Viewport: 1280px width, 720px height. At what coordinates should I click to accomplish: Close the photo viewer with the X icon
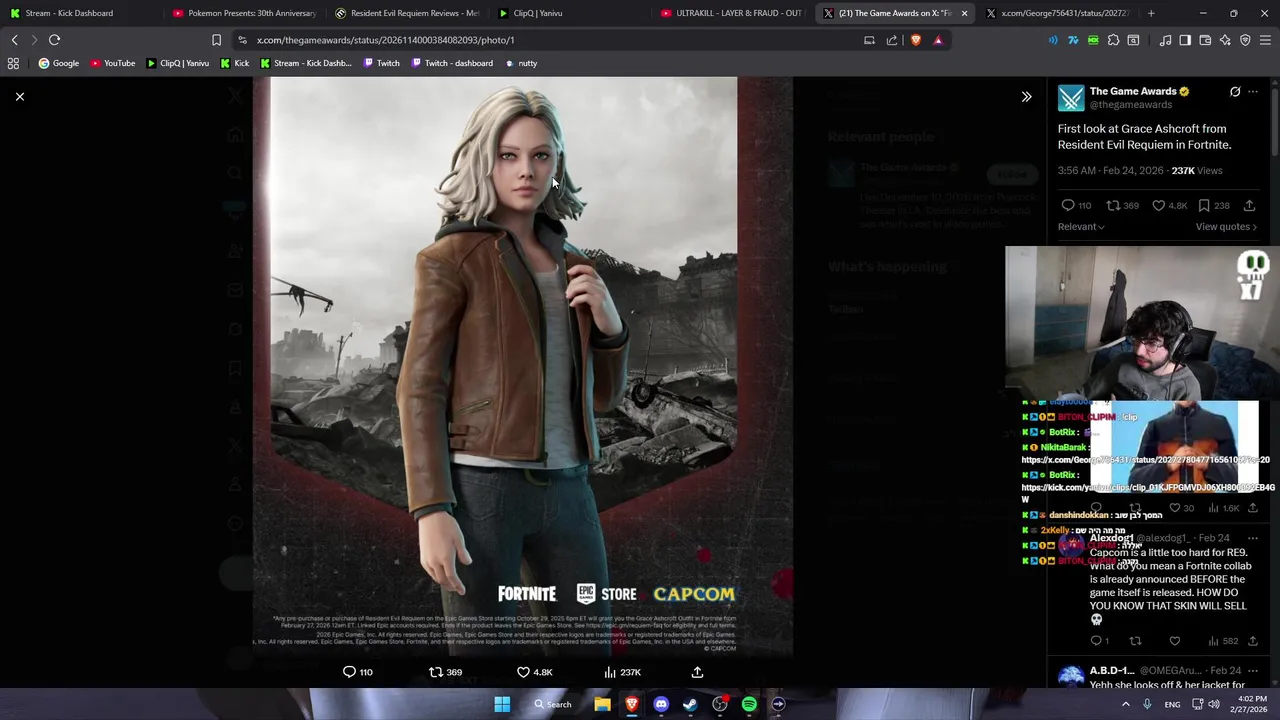point(19,97)
